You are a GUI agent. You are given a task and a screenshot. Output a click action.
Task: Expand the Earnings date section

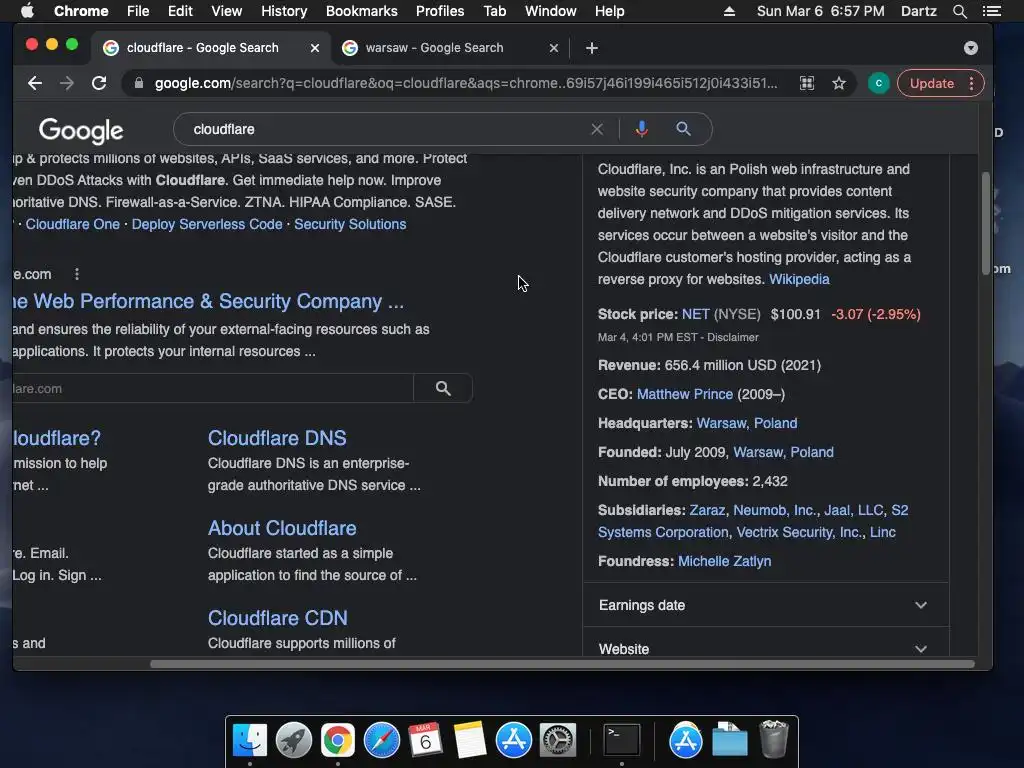765,605
